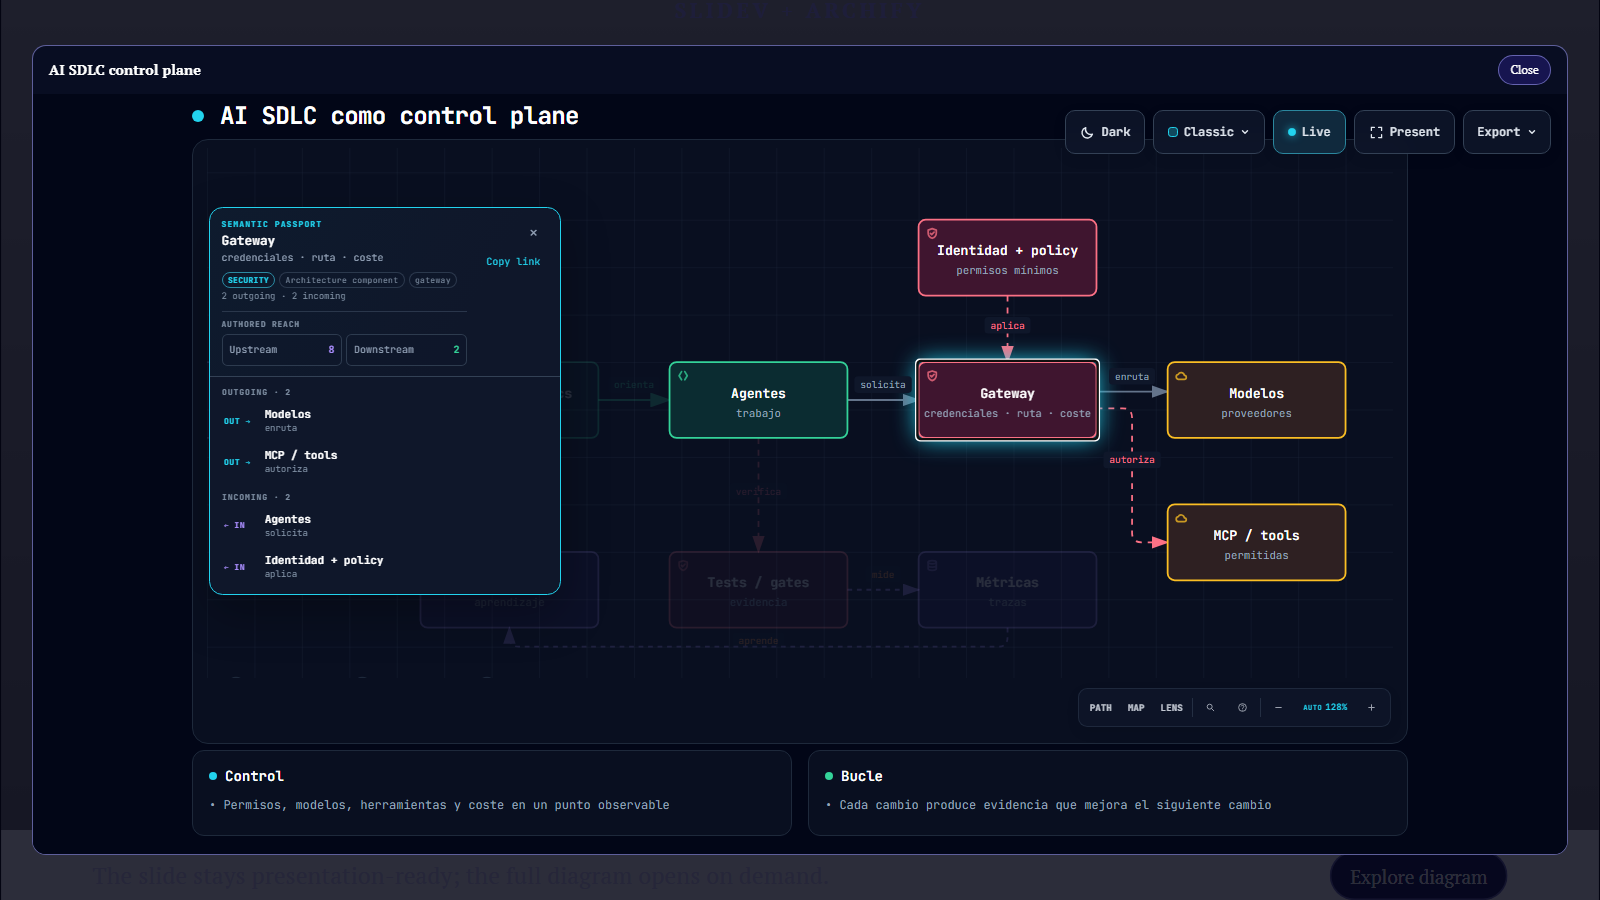
Task: Enable LENS mode in diagram toolbar
Action: [x=1171, y=708]
